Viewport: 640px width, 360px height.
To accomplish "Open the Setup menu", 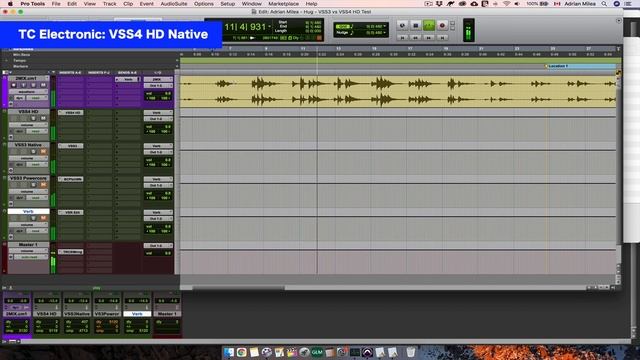I will coord(228,4).
